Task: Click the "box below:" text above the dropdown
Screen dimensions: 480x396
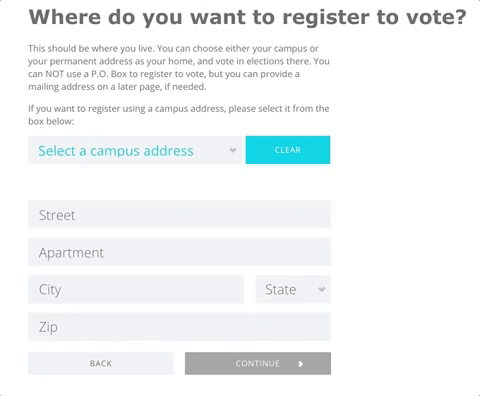Action: (51, 121)
